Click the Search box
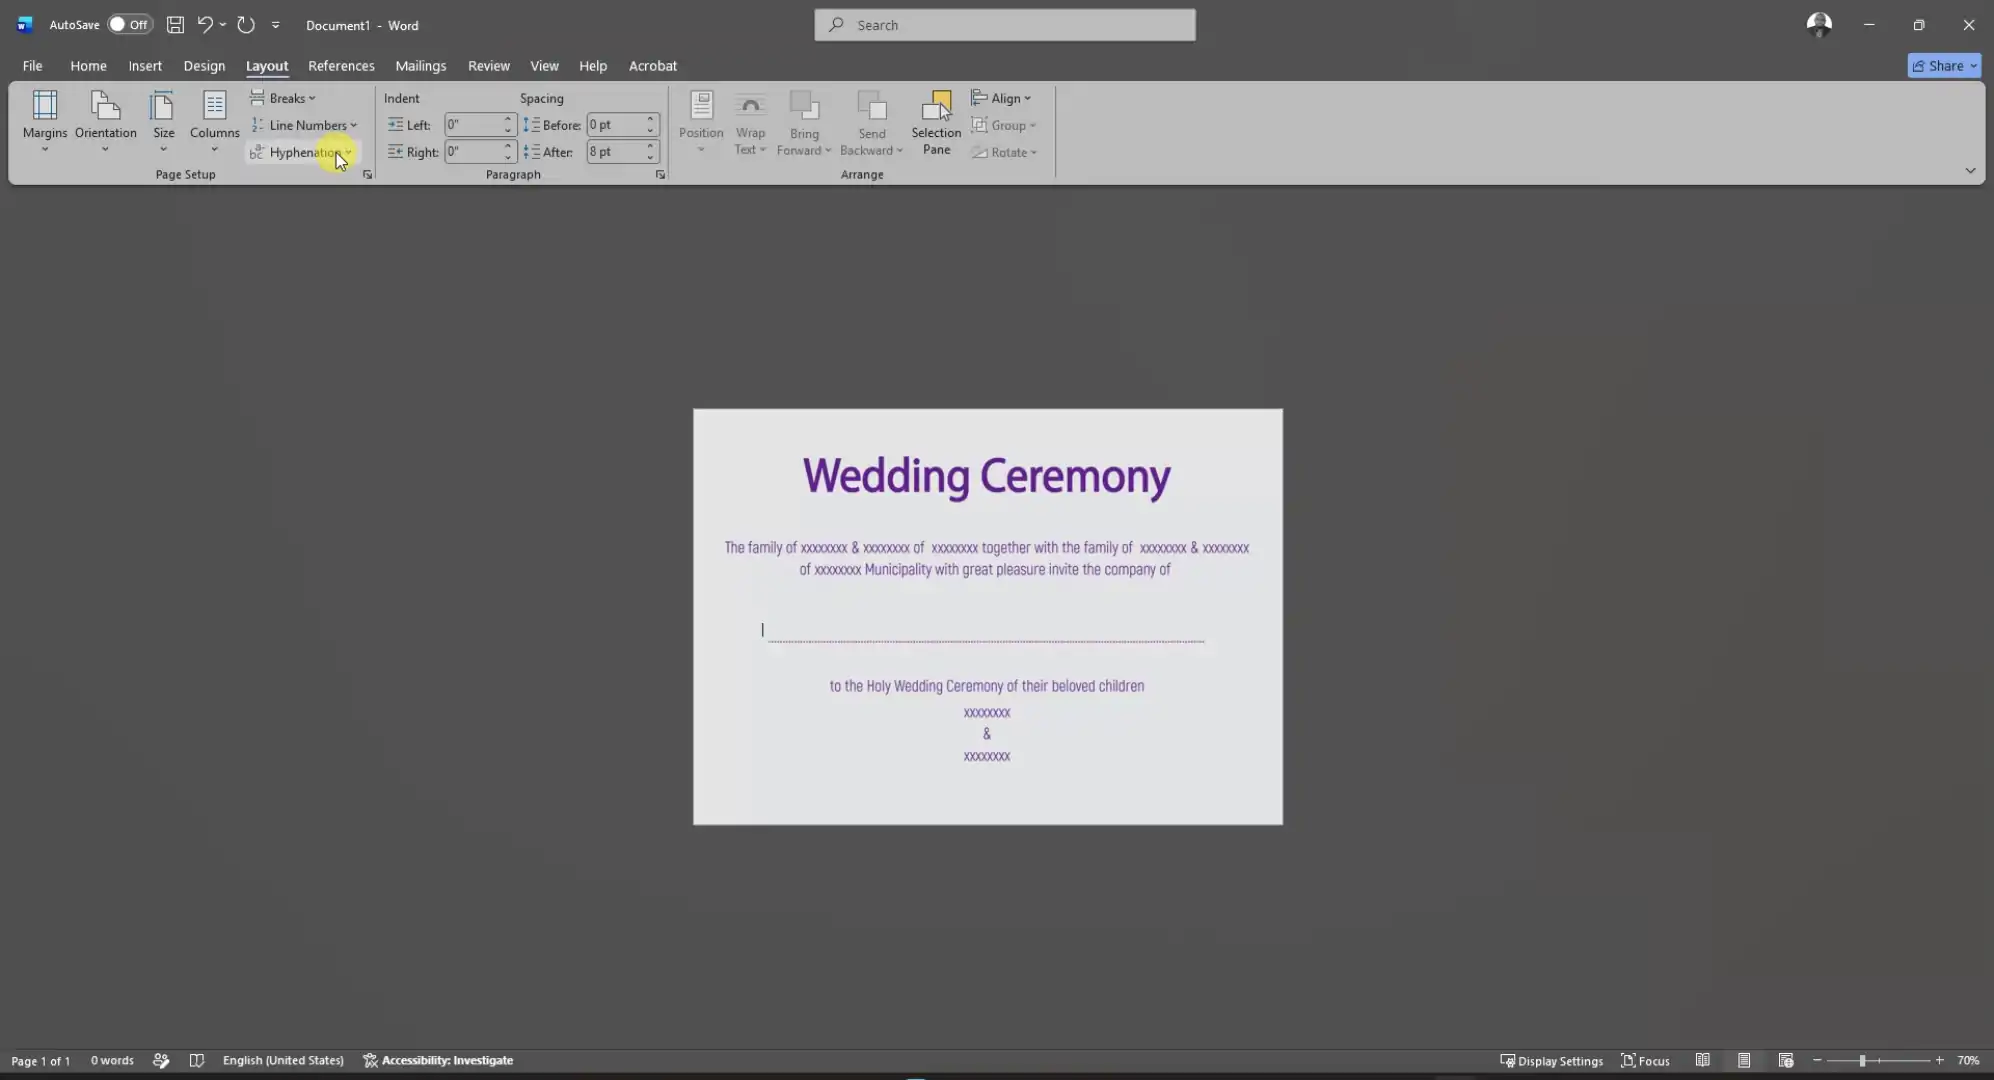This screenshot has height=1080, width=1994. coord(1005,25)
